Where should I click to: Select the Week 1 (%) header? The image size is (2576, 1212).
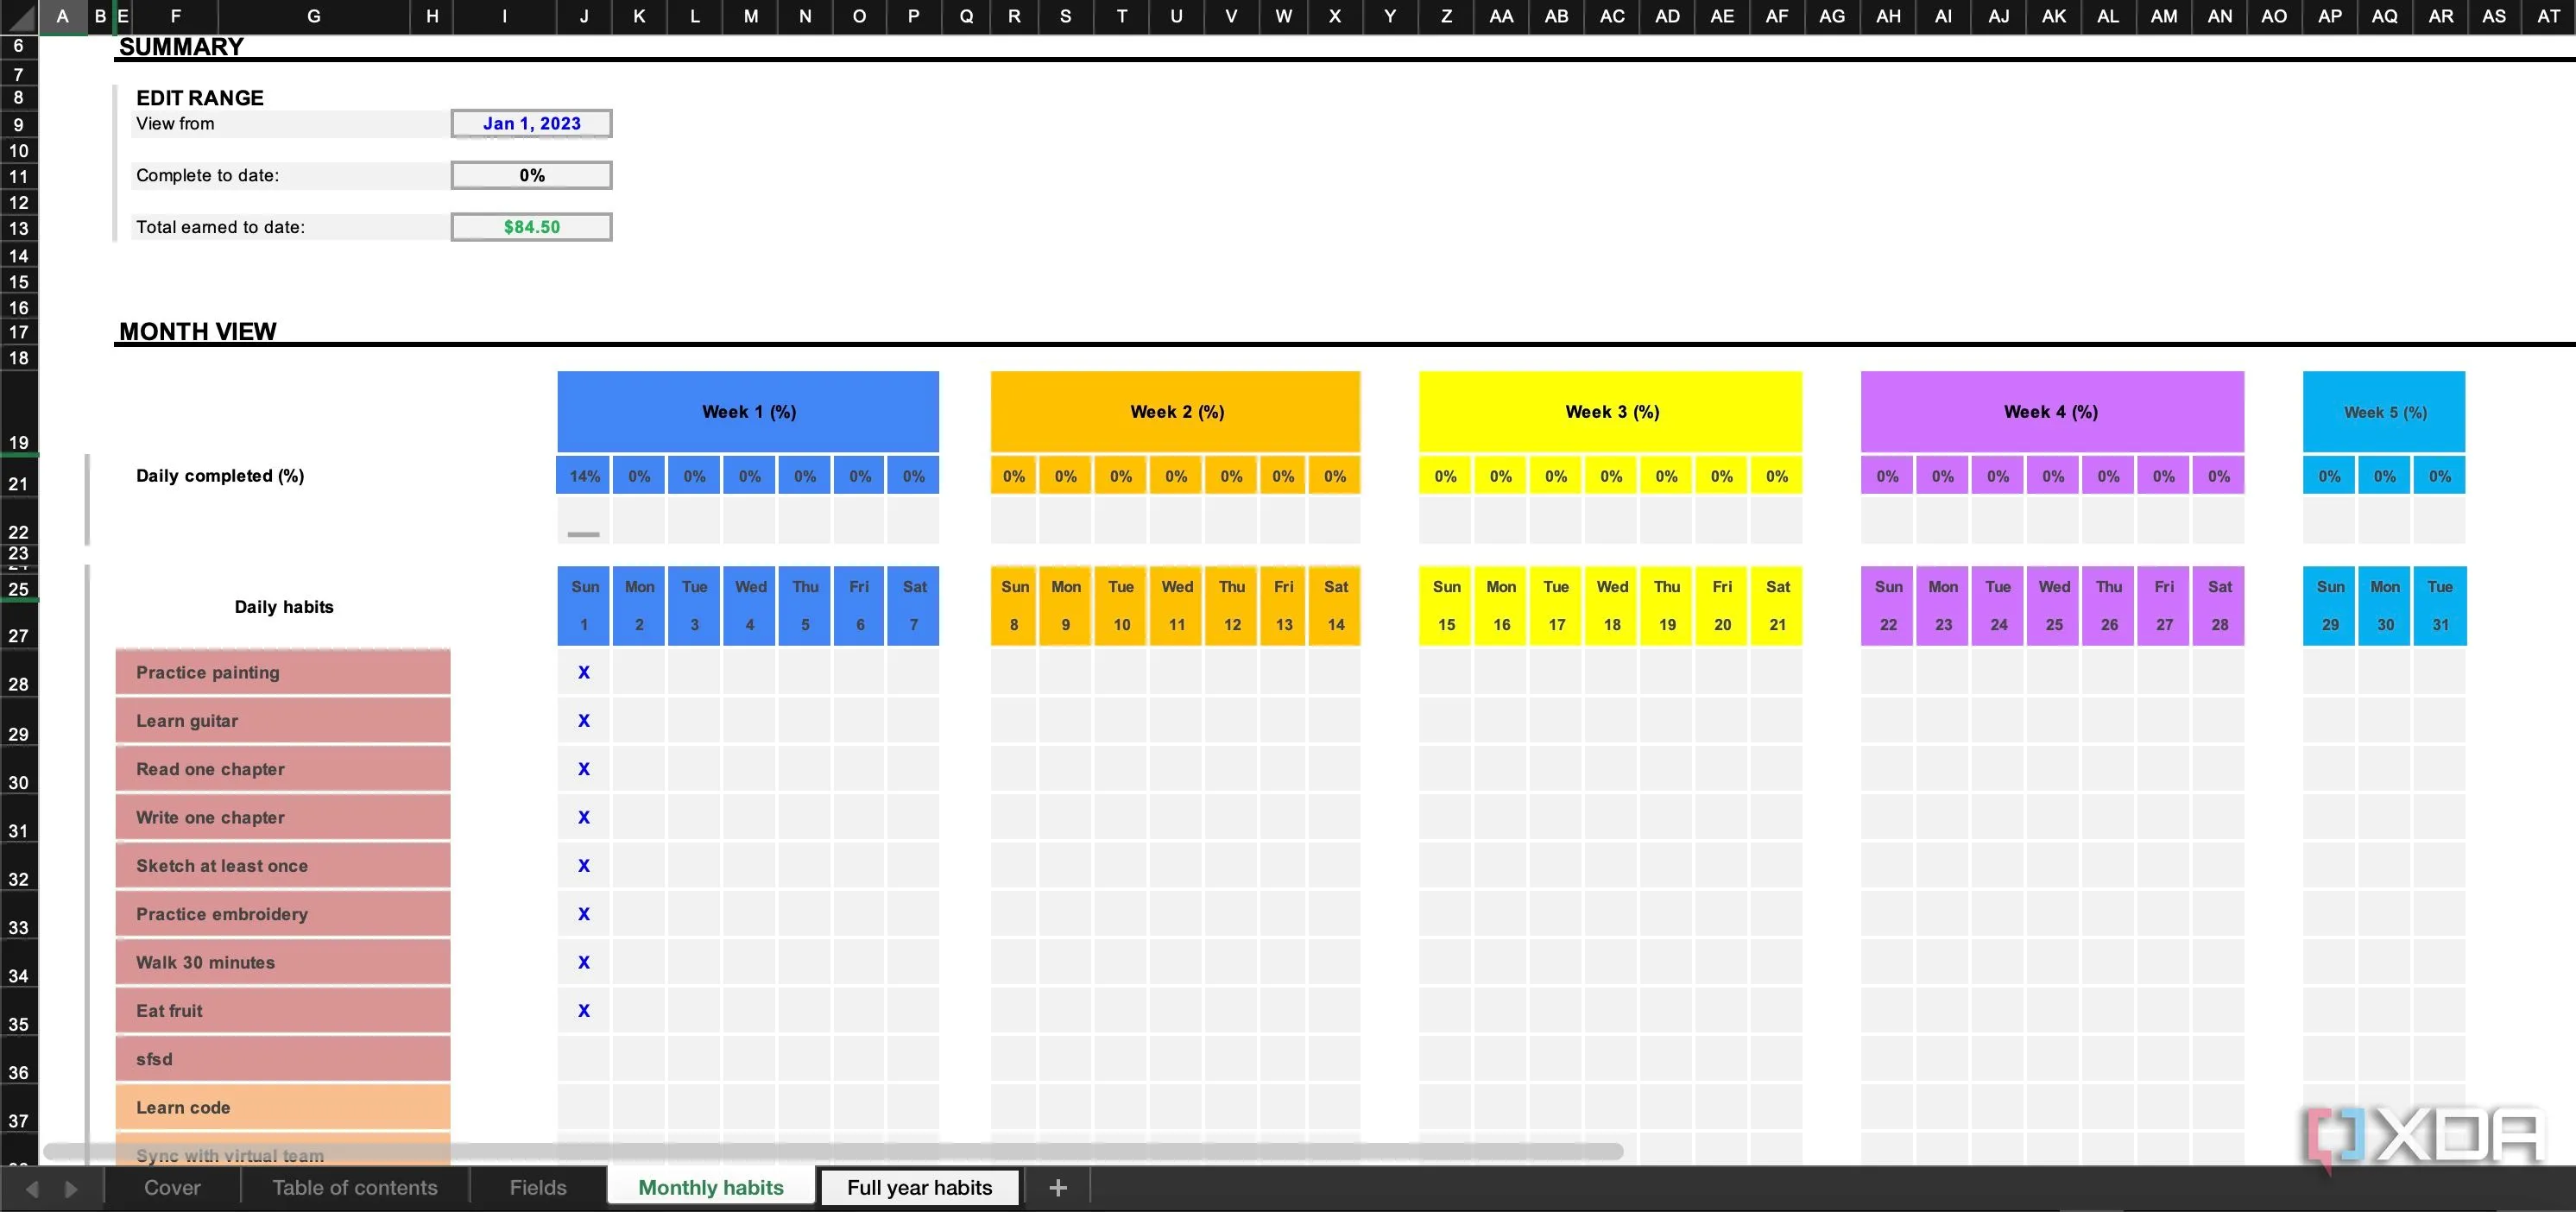pyautogui.click(x=748, y=412)
